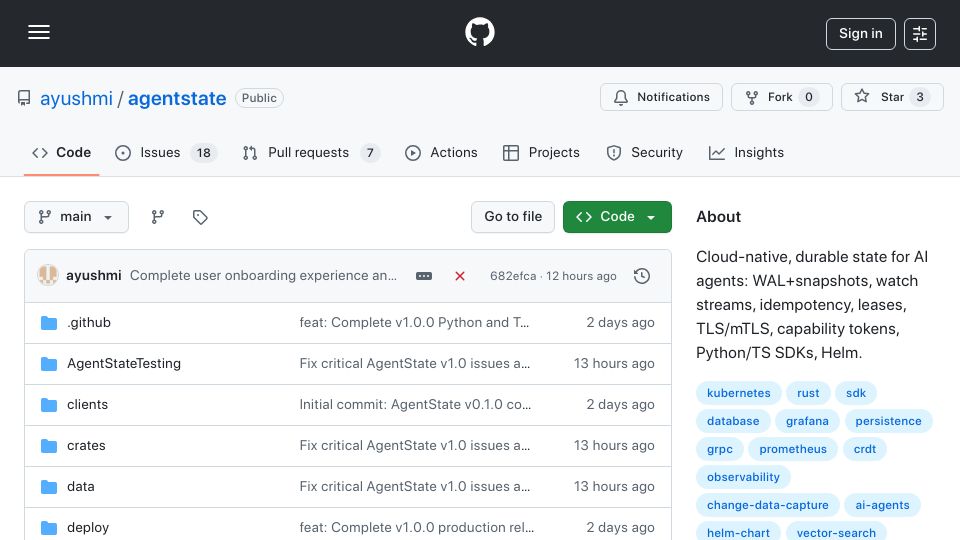The image size is (960, 540).
Task: Open the main branch dropdown
Action: (77, 217)
